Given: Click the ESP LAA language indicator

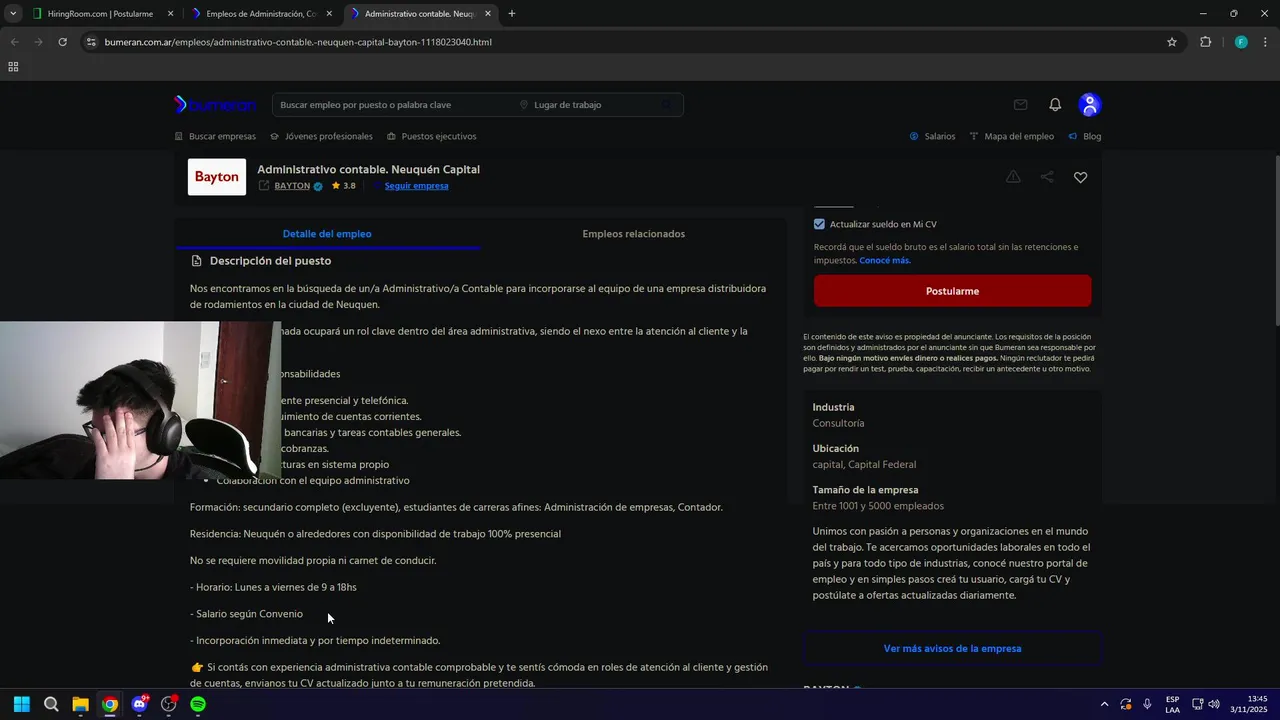Looking at the screenshot, I should coord(1172,704).
